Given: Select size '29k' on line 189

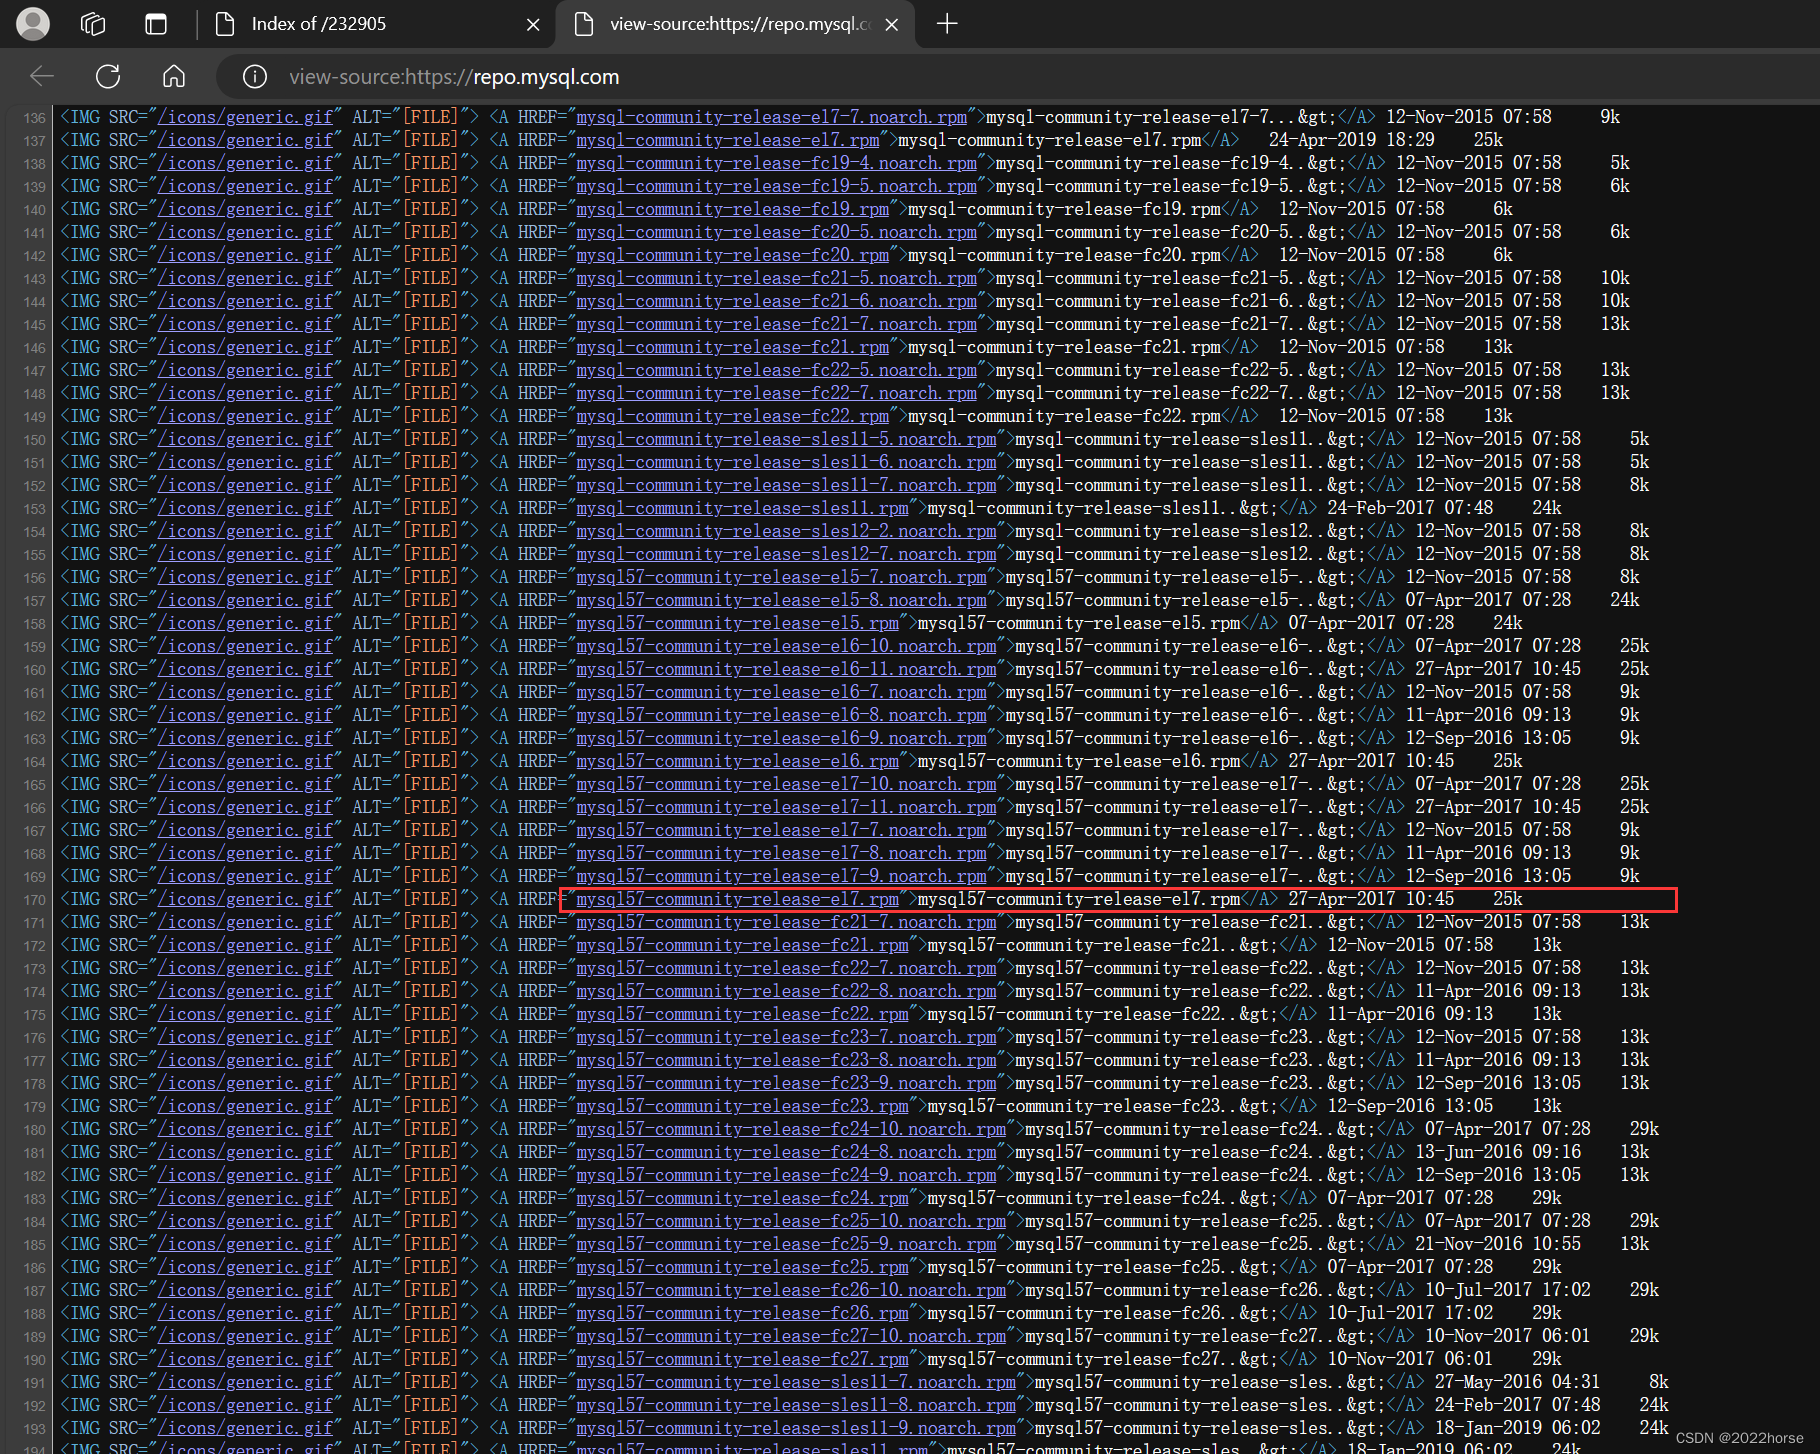Looking at the screenshot, I should point(1644,1336).
